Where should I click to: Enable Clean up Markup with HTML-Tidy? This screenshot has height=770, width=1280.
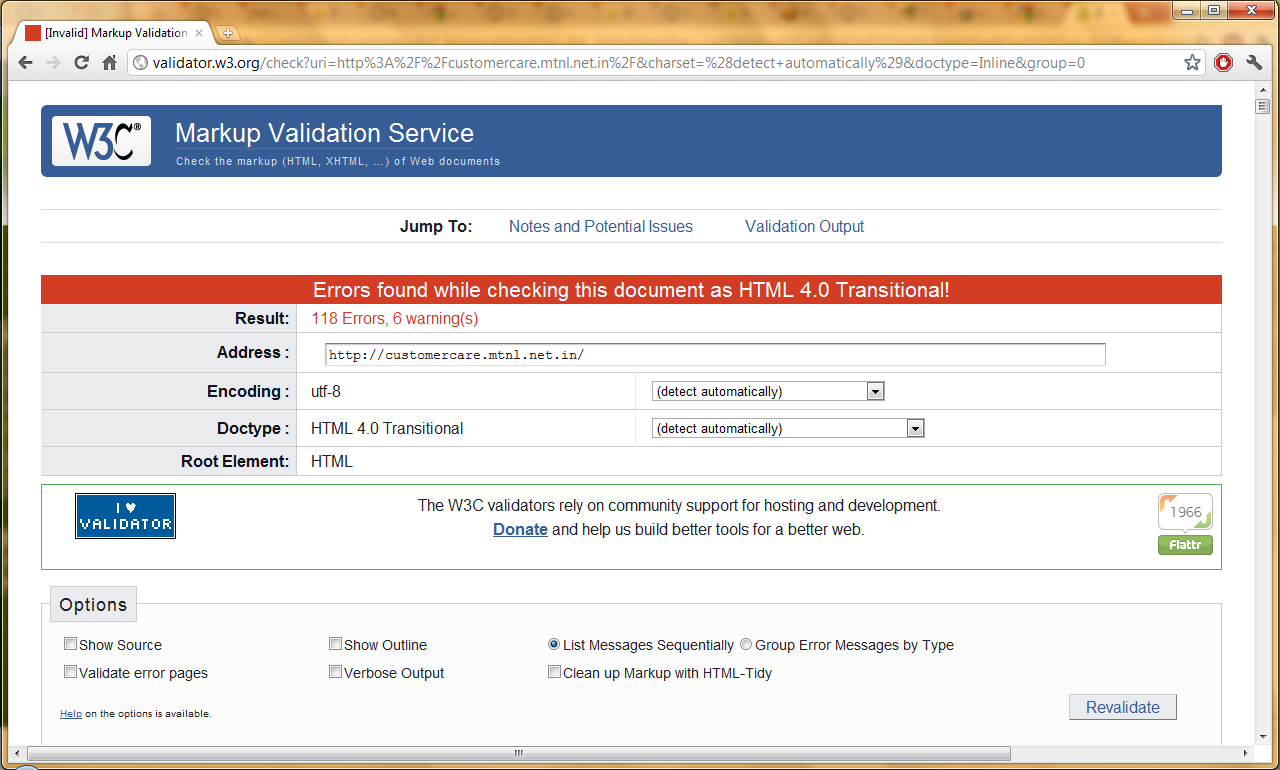[x=554, y=672]
